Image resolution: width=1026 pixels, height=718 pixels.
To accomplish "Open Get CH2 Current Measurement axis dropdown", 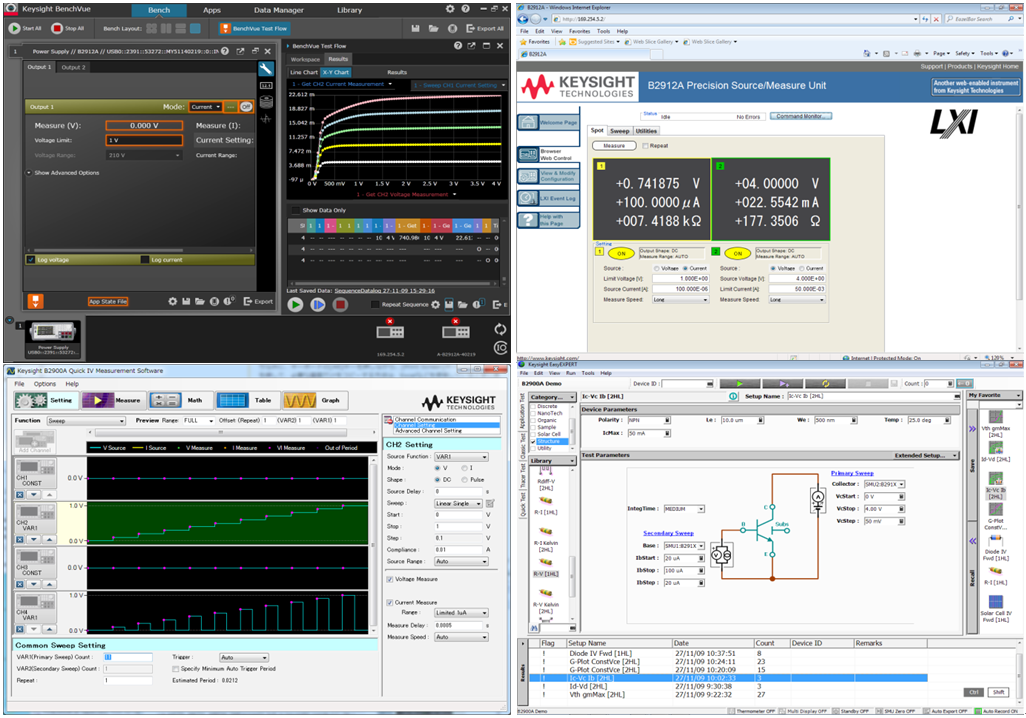I will click(x=342, y=84).
